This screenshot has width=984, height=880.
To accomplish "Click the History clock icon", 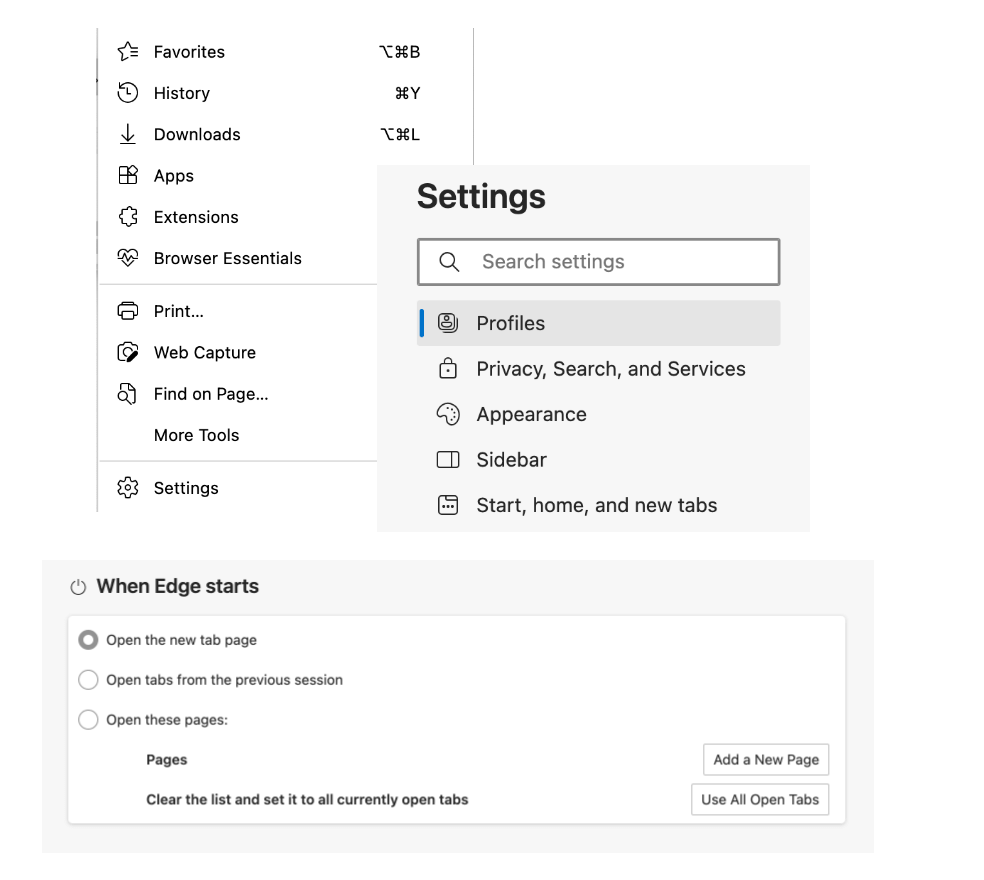I will point(127,93).
